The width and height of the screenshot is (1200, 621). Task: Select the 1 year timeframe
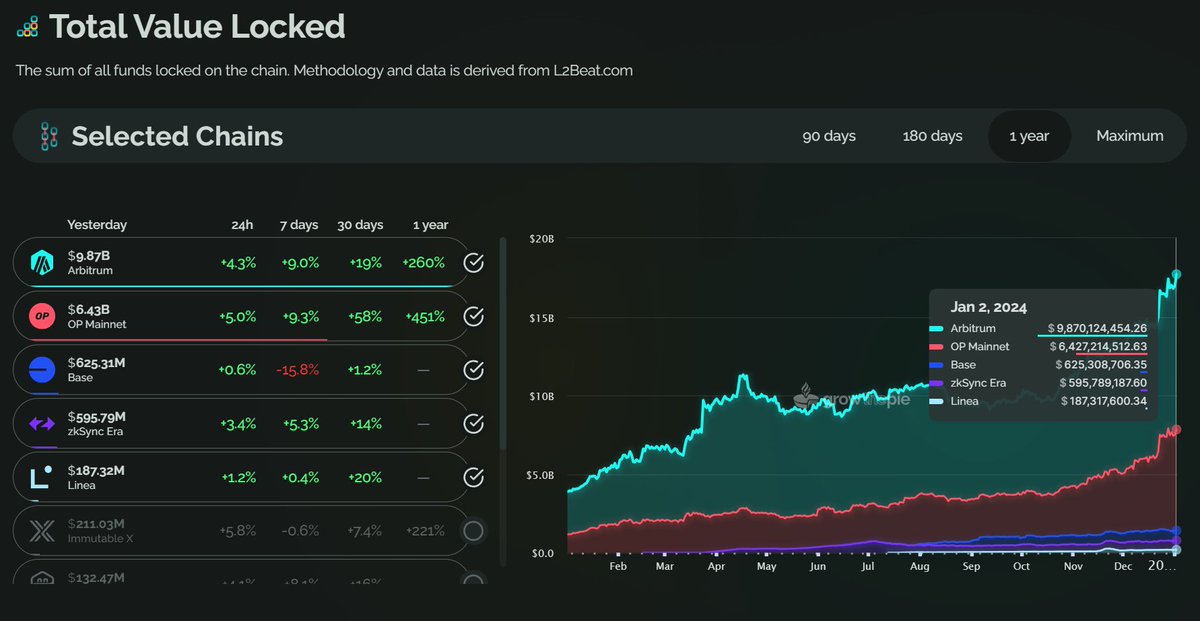[1028, 136]
